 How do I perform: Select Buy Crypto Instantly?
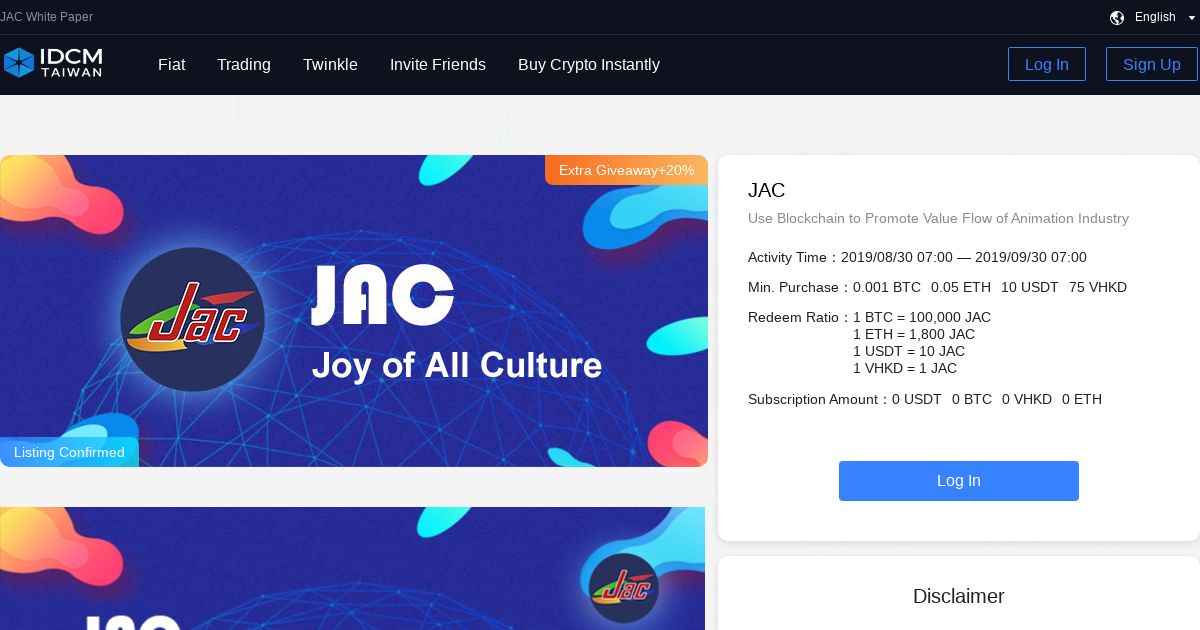(589, 64)
